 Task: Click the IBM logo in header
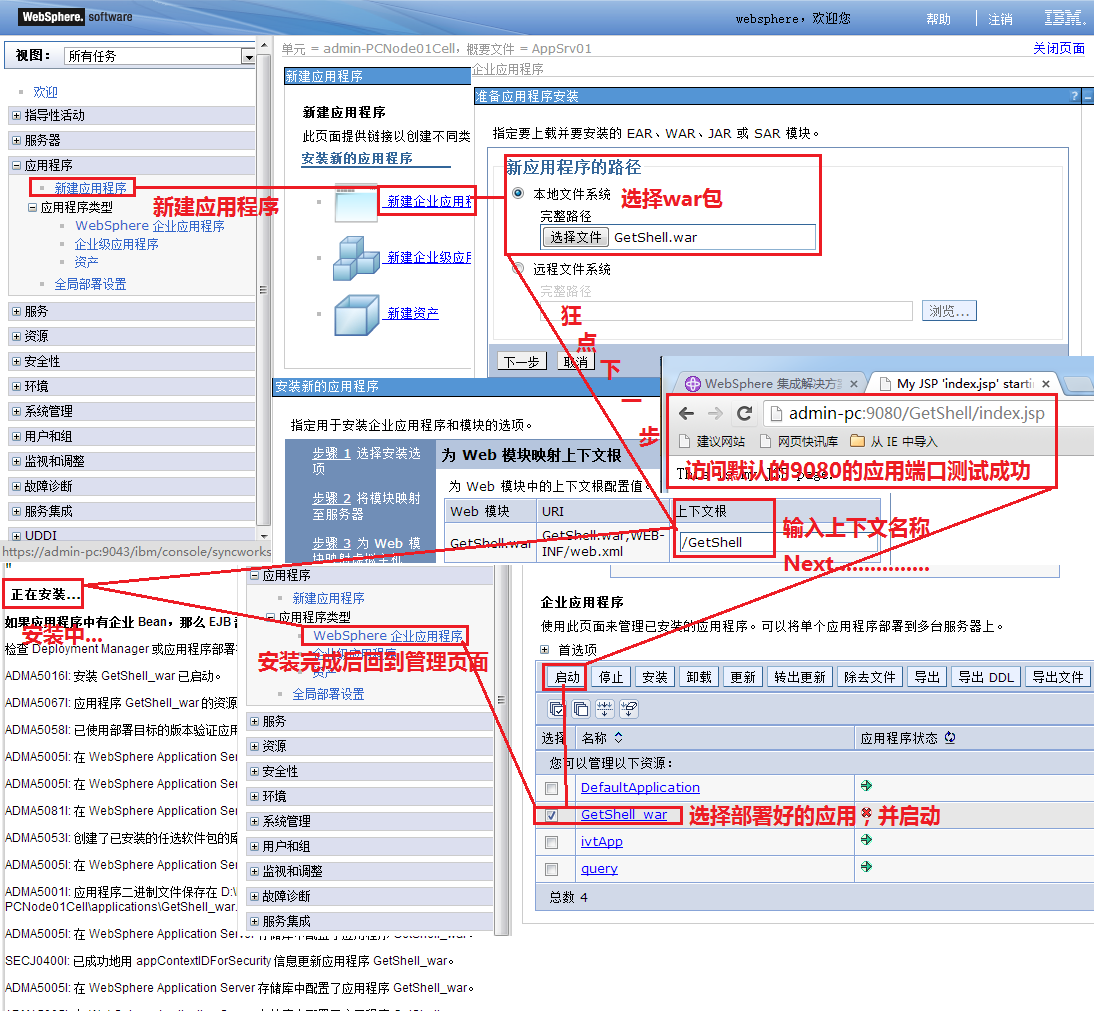coord(1065,18)
